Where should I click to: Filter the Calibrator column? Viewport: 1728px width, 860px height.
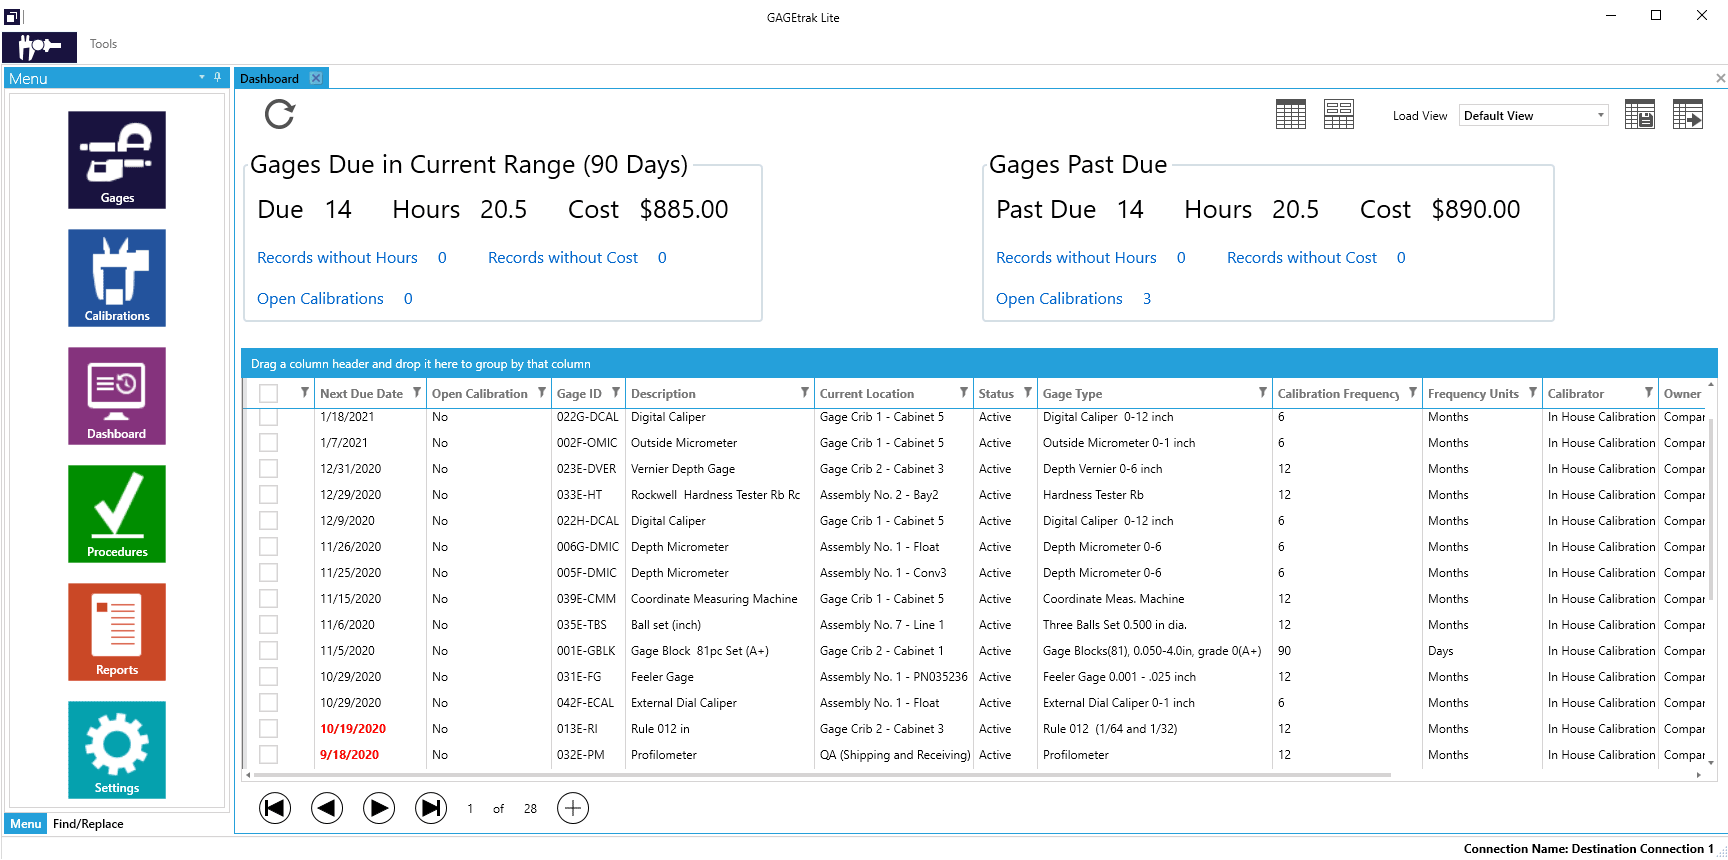click(1649, 393)
